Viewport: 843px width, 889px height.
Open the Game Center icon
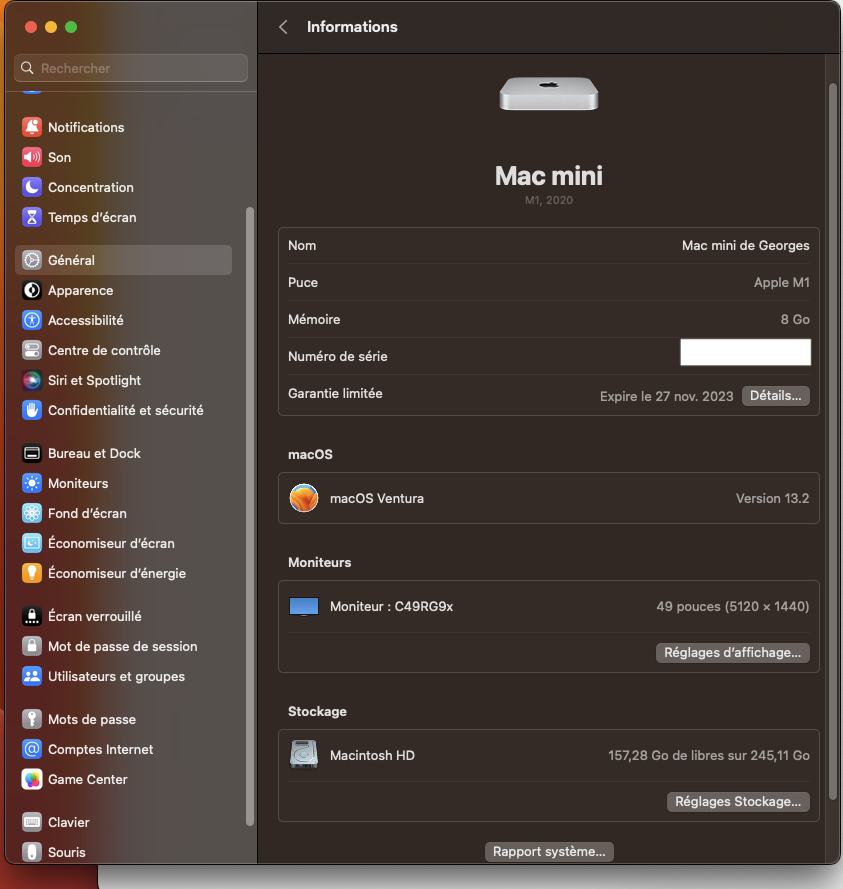point(32,780)
